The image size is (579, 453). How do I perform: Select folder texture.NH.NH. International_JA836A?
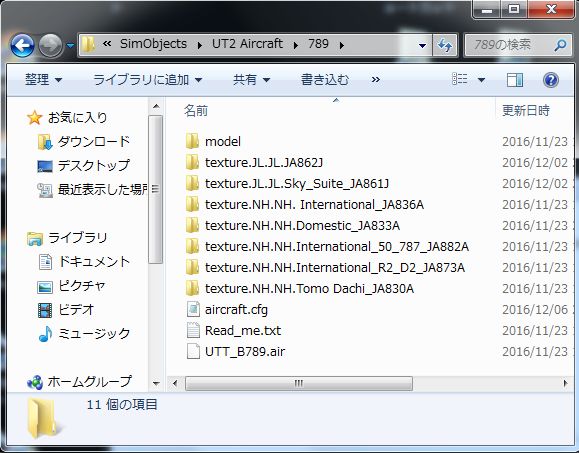314,204
